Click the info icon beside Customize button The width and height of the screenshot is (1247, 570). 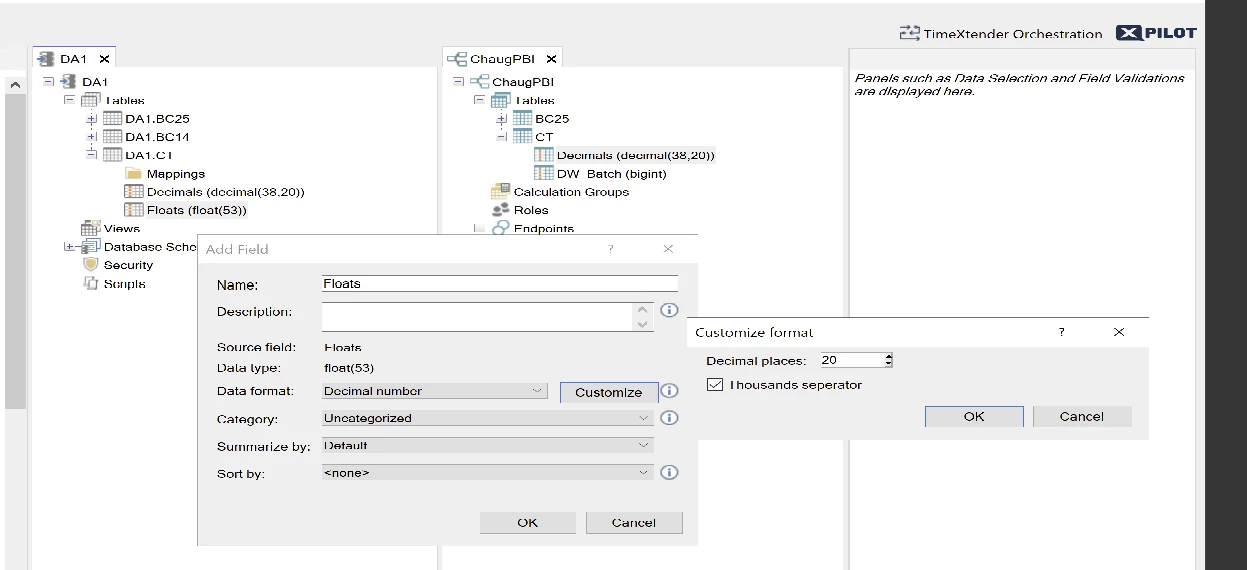pyautogui.click(x=670, y=391)
